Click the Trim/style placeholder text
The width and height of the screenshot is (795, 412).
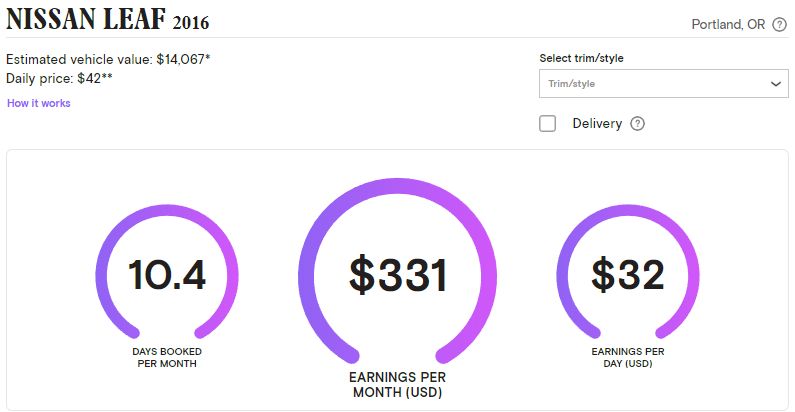pyautogui.click(x=571, y=84)
